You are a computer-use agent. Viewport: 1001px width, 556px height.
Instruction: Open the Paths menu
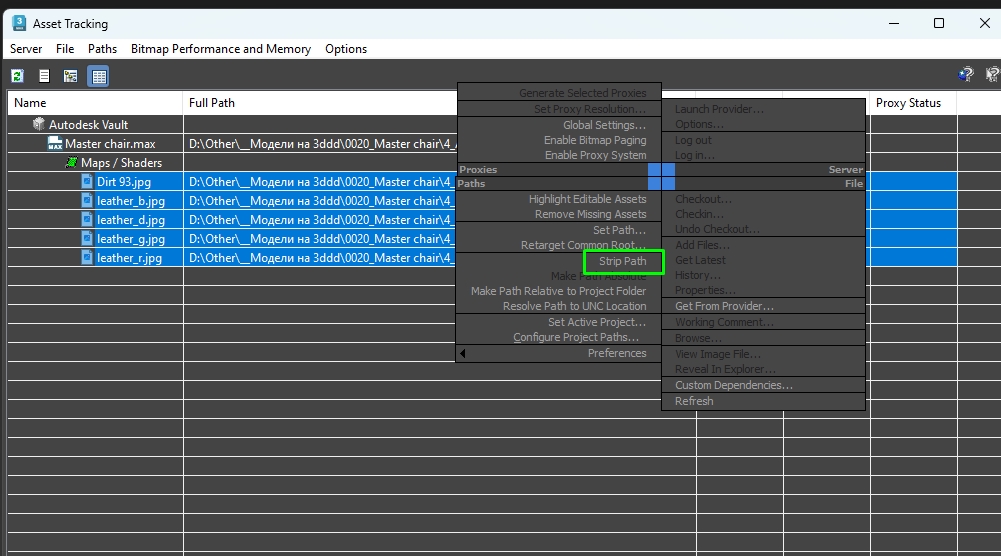point(102,49)
